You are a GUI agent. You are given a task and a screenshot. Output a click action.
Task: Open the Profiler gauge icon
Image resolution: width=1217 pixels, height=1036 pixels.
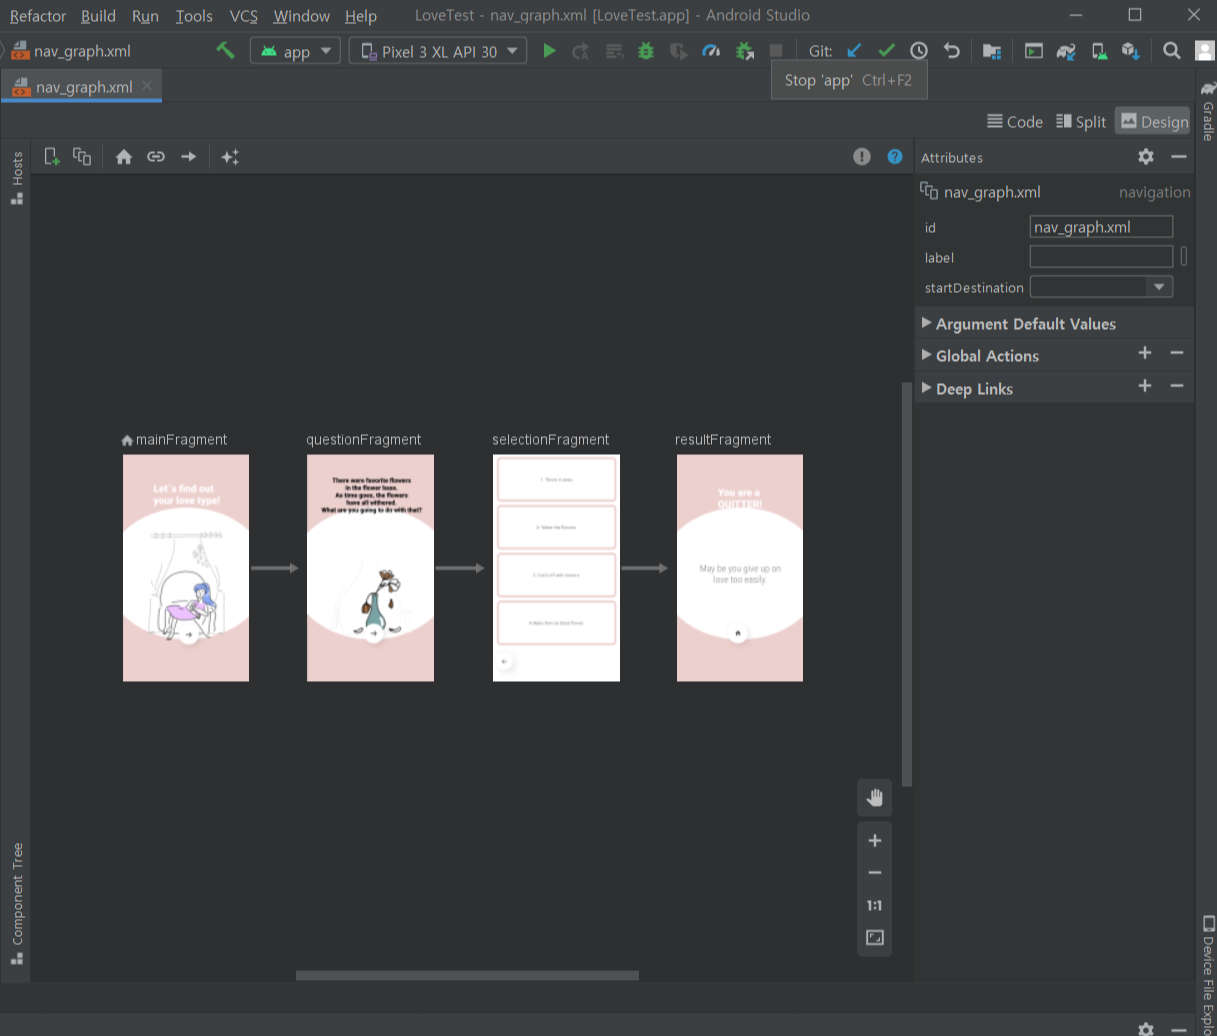711,51
